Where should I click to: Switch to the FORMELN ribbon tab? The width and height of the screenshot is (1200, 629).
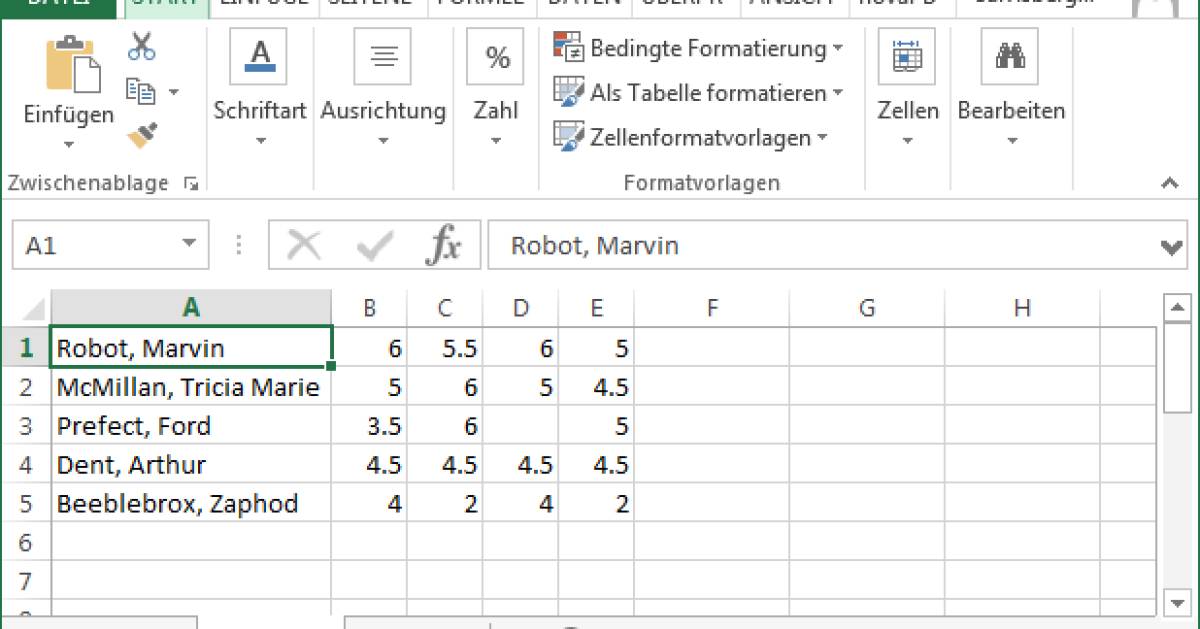[x=482, y=5]
